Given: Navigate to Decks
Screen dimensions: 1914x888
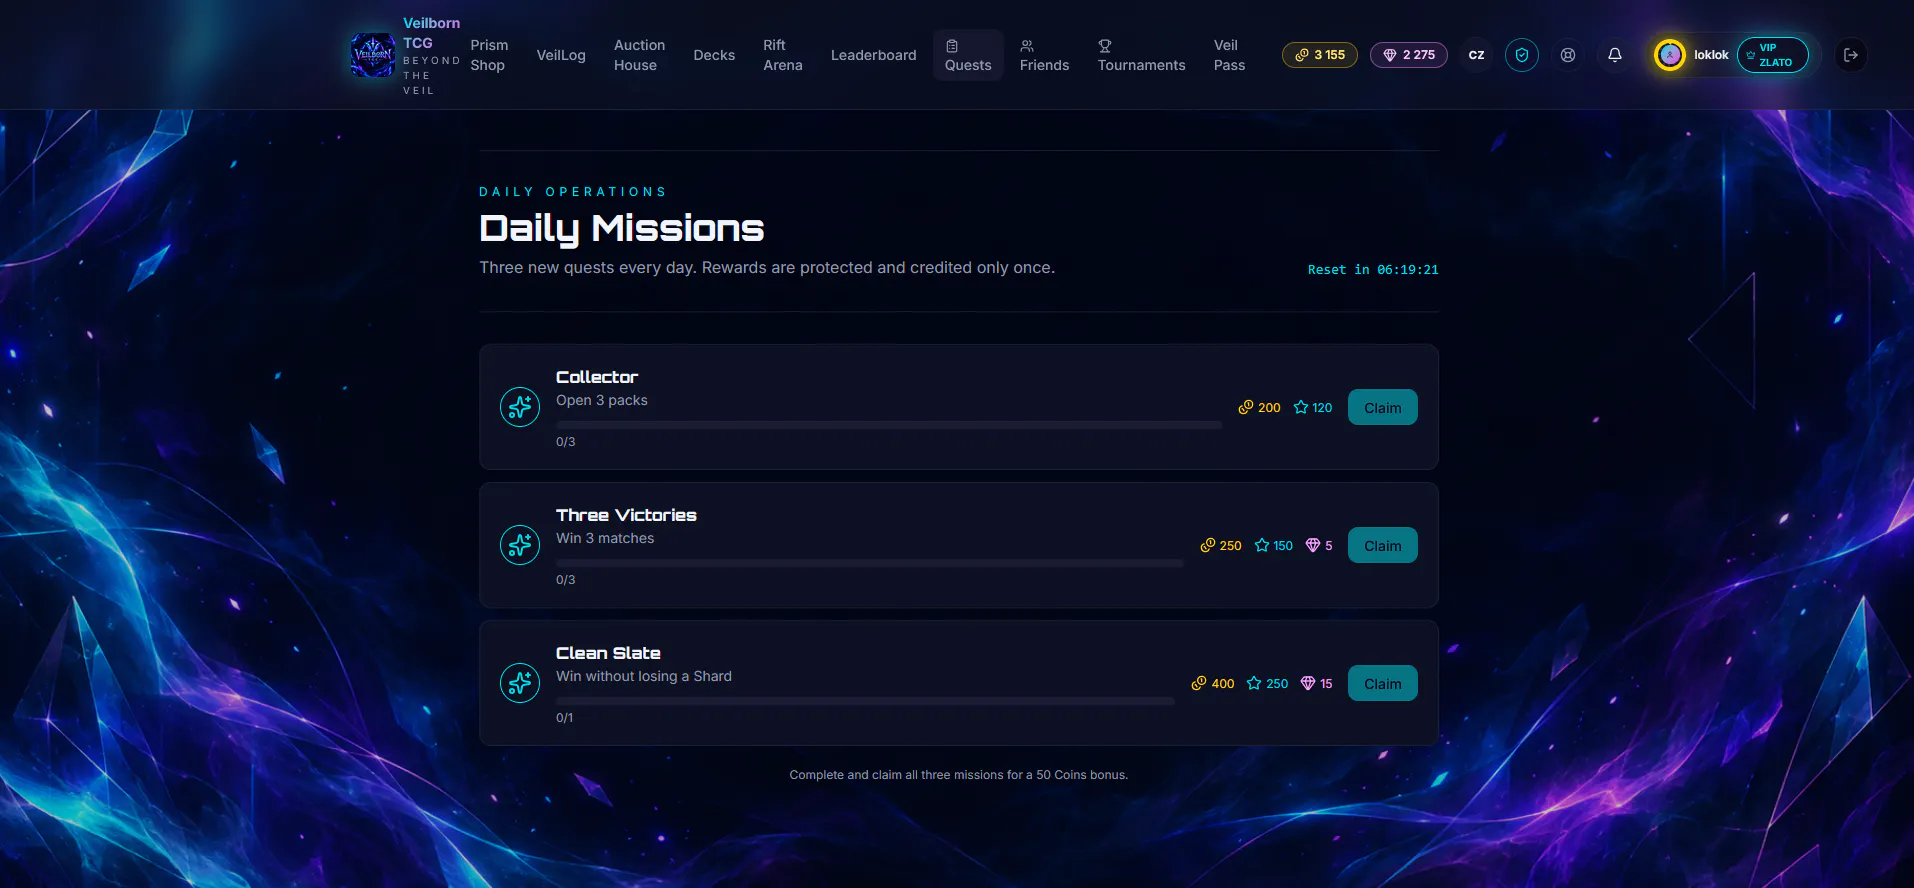Looking at the screenshot, I should (714, 55).
